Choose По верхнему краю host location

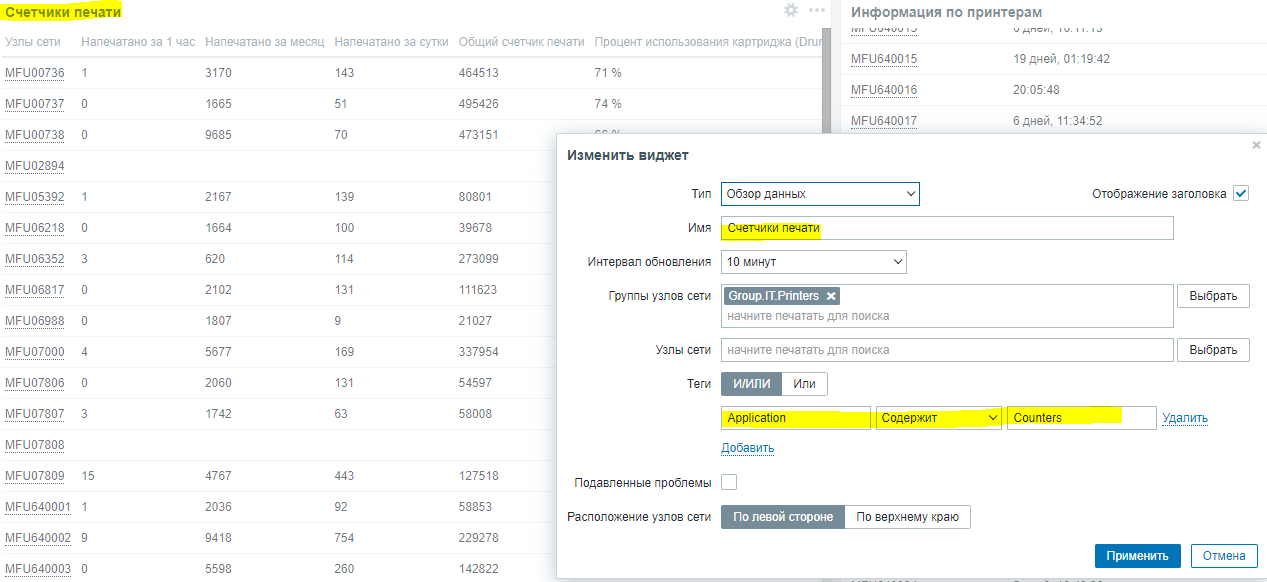coord(908,517)
